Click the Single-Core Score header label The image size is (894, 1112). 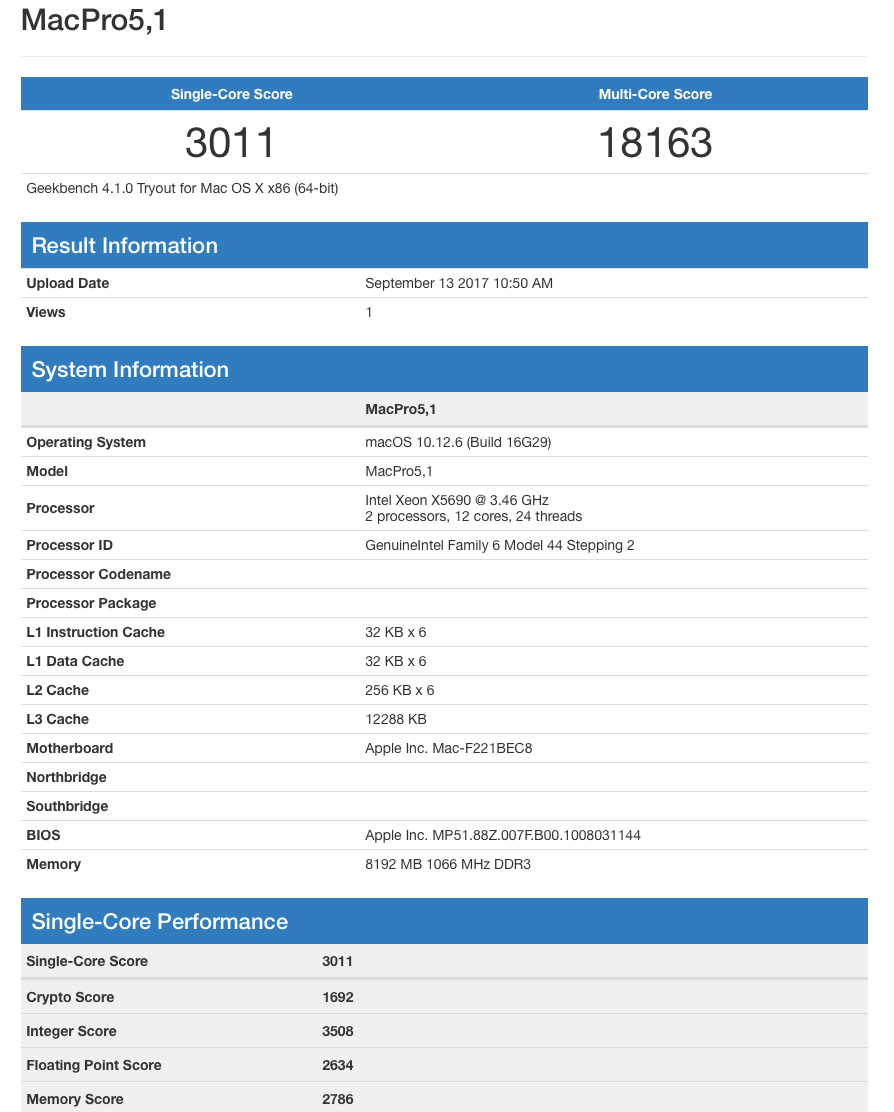click(x=231, y=94)
